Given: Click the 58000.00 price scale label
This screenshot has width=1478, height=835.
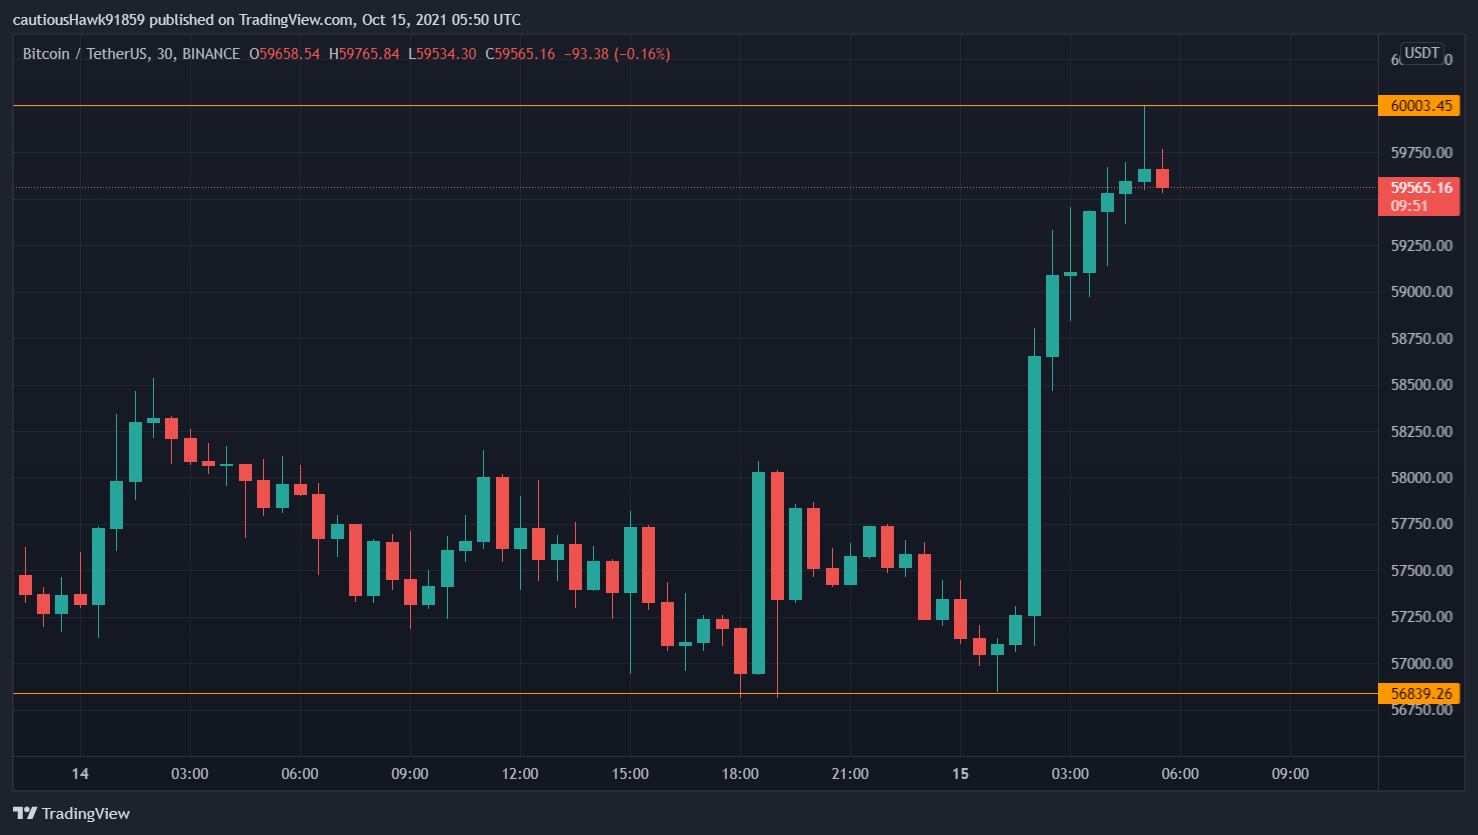Looking at the screenshot, I should pos(1421,478).
